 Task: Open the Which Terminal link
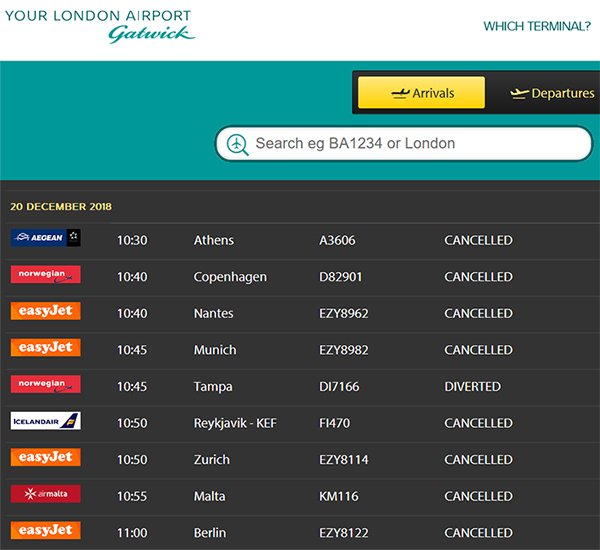click(x=536, y=26)
